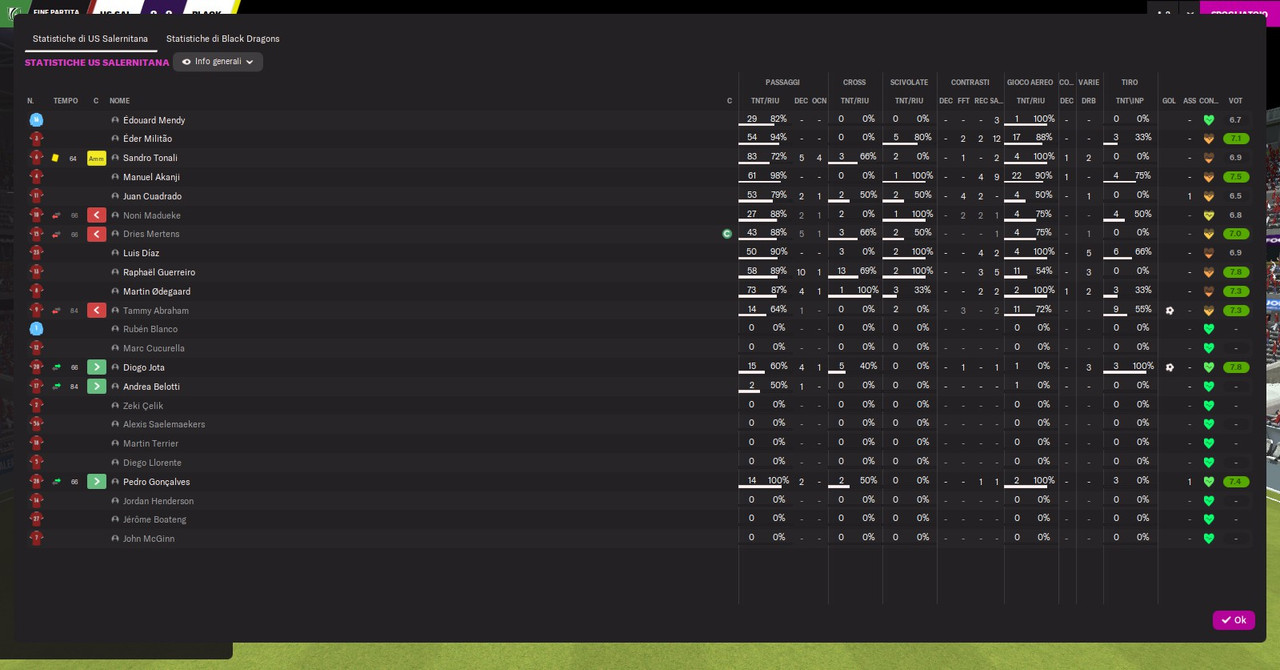This screenshot has width=1280, height=670.
Task: Click the GIOCO AEREO column group header
Action: coord(1030,82)
